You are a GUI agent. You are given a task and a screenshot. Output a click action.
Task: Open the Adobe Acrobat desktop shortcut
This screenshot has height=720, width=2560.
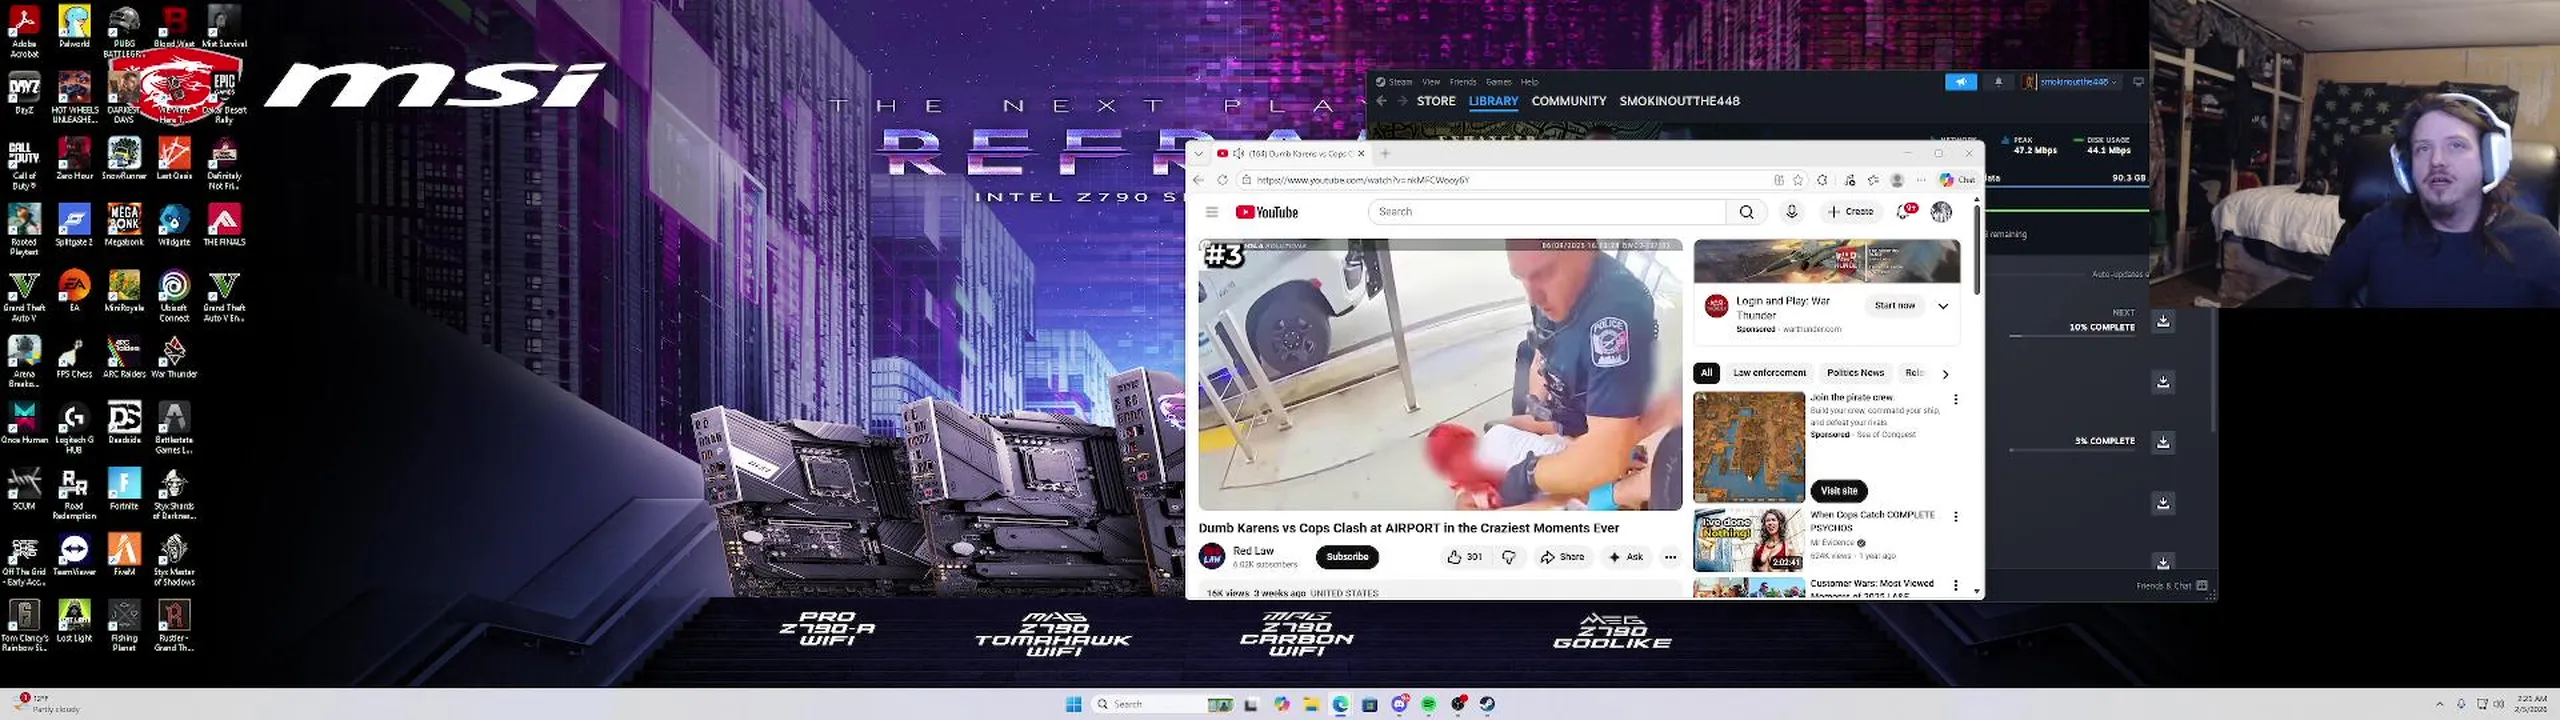tap(24, 30)
